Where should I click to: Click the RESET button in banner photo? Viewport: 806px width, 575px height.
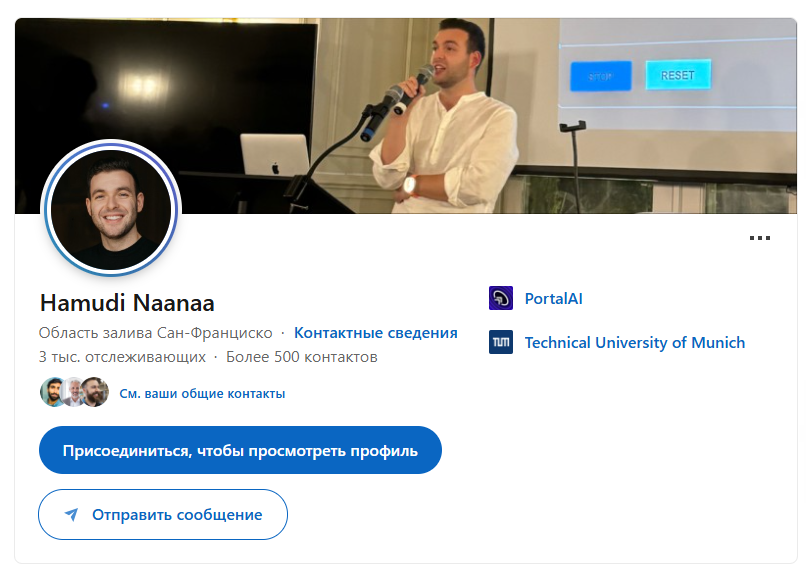click(678, 75)
